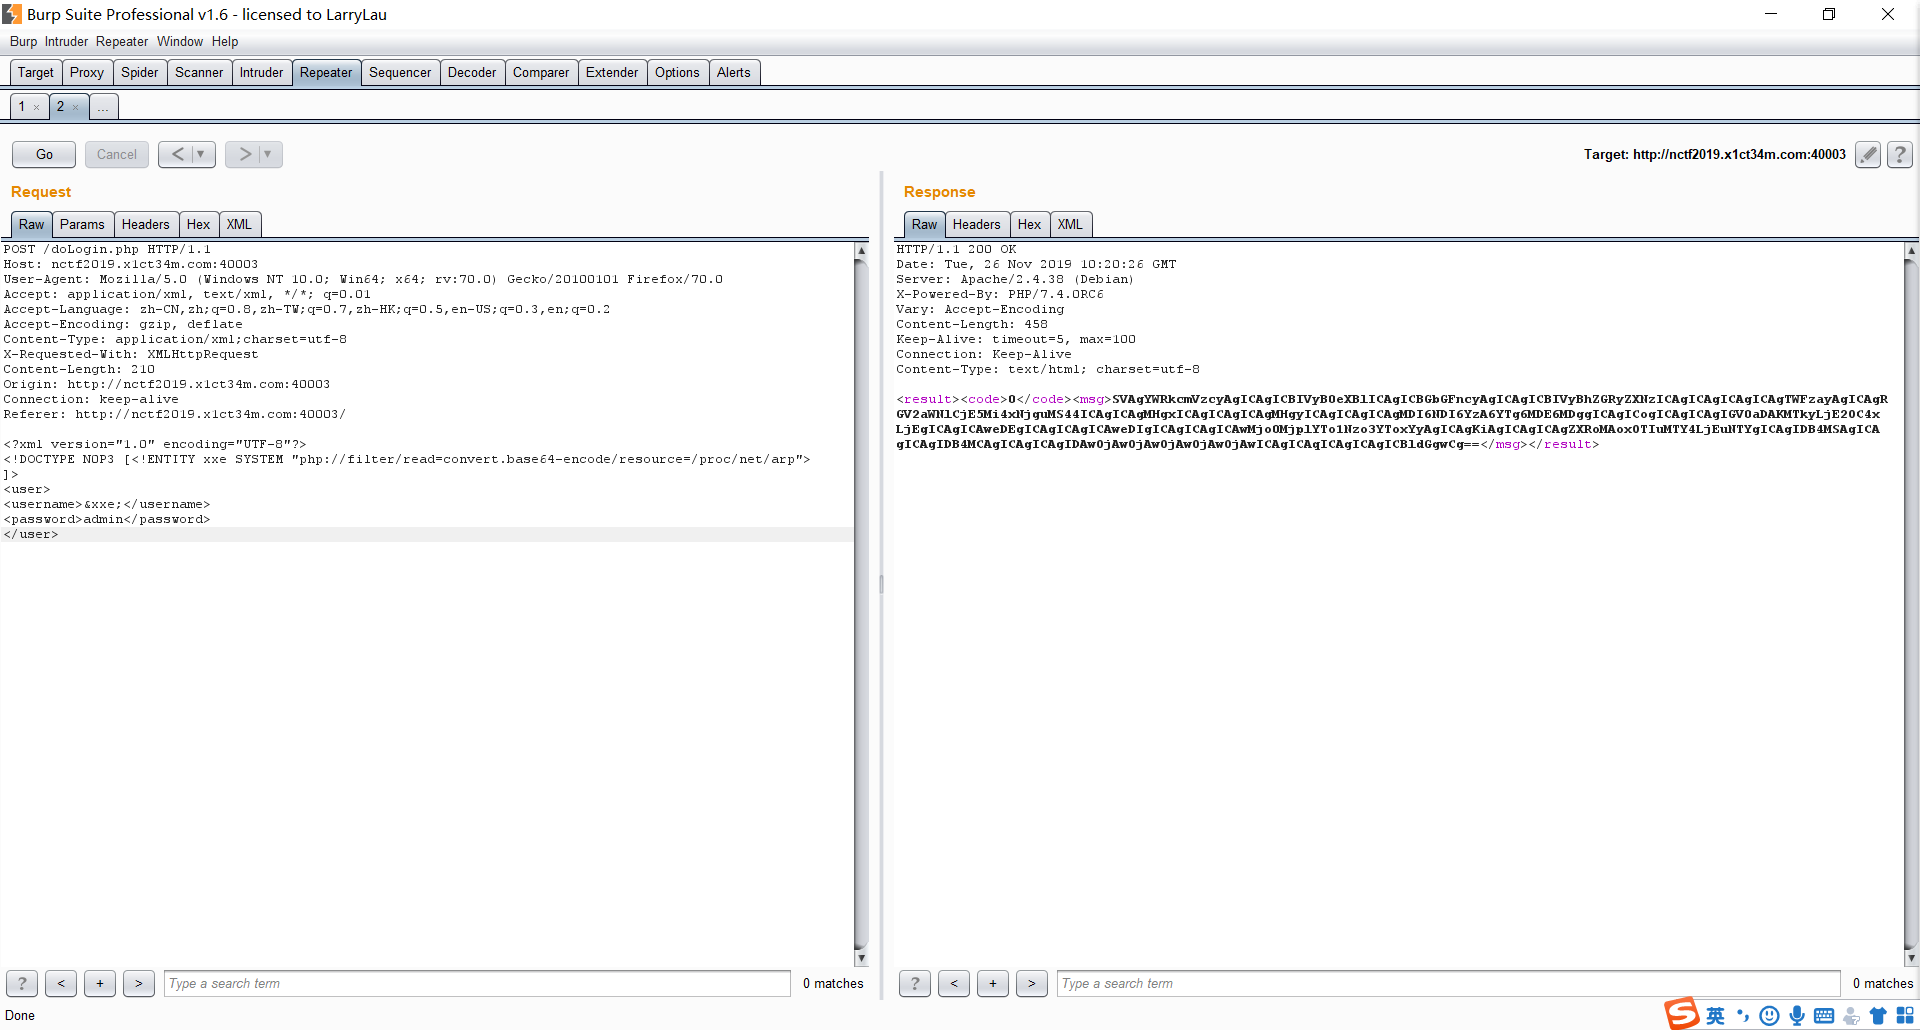This screenshot has width=1920, height=1030.
Task: Select response Raw tab
Action: tap(925, 224)
